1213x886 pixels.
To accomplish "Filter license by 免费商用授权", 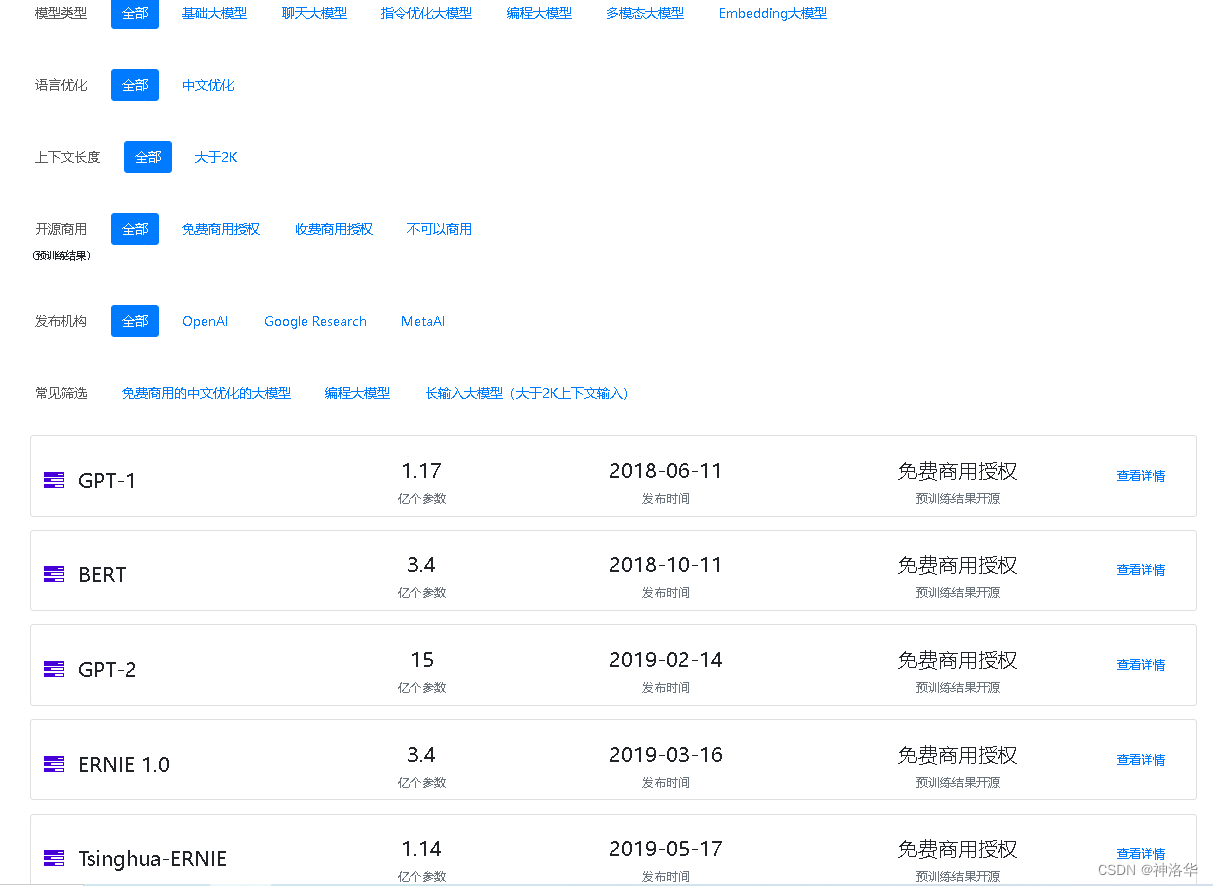I will click(x=221, y=230).
